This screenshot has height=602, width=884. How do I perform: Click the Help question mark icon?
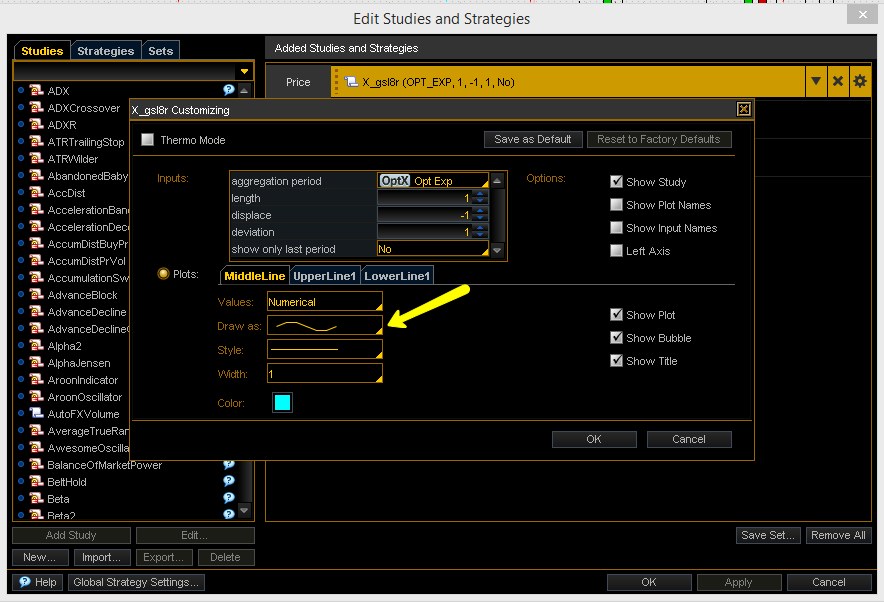coord(25,582)
